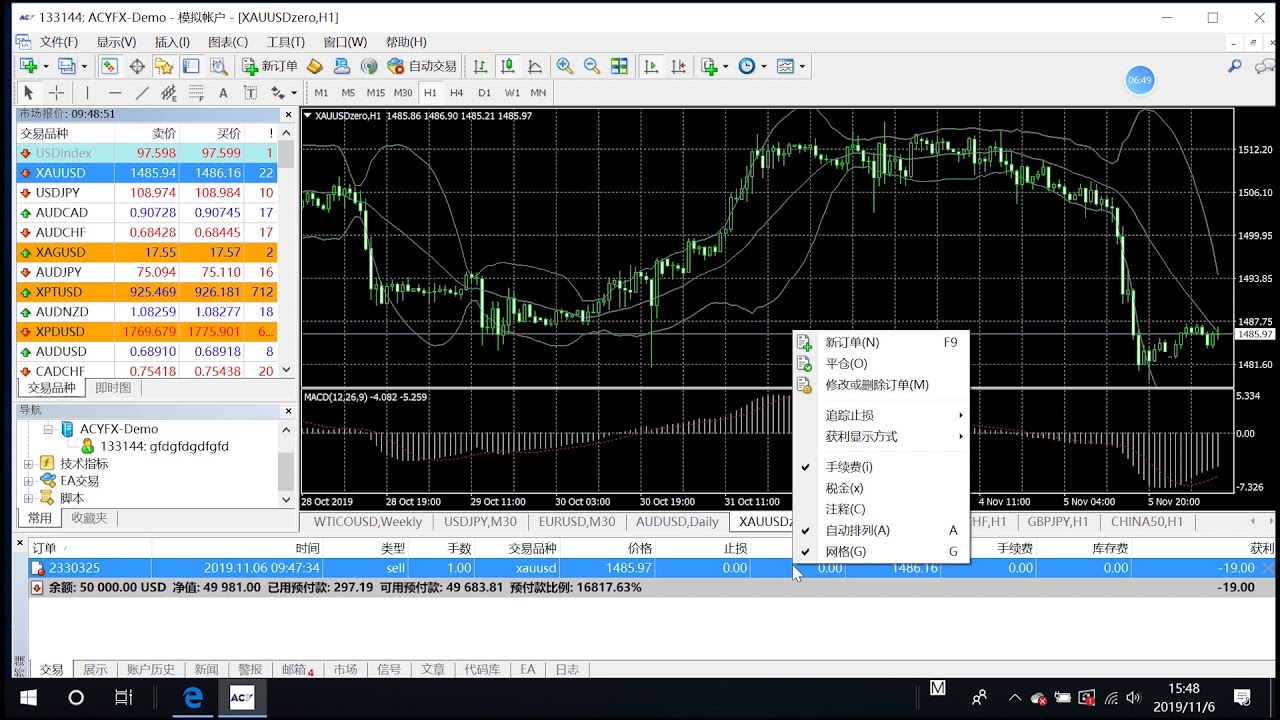Open USDJPY,M30 chart tab
The width and height of the screenshot is (1280, 720).
[x=480, y=522]
